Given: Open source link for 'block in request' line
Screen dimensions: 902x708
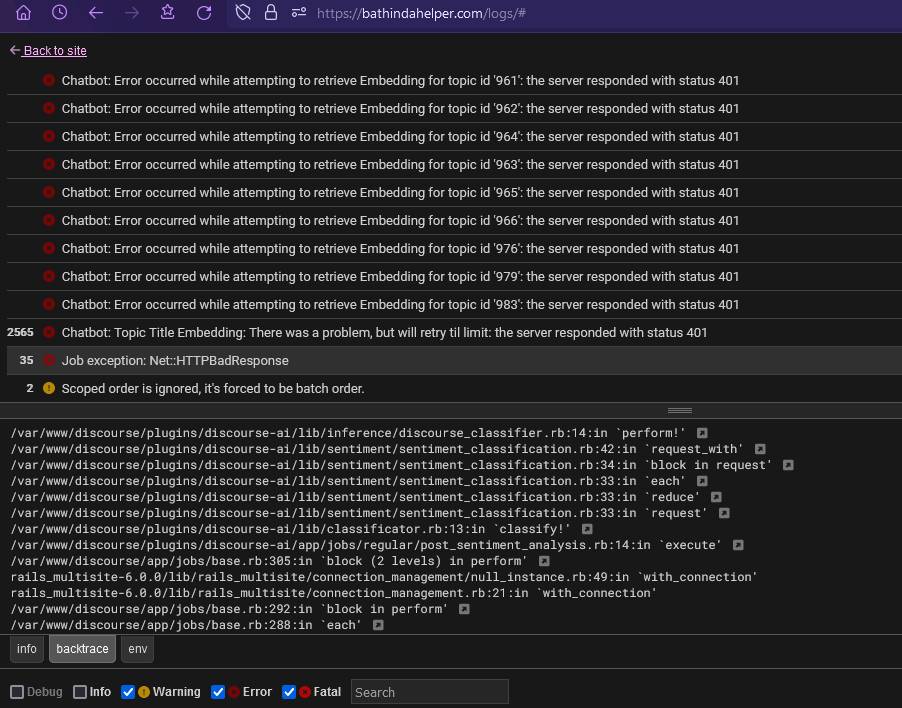Looking at the screenshot, I should (x=788, y=465).
